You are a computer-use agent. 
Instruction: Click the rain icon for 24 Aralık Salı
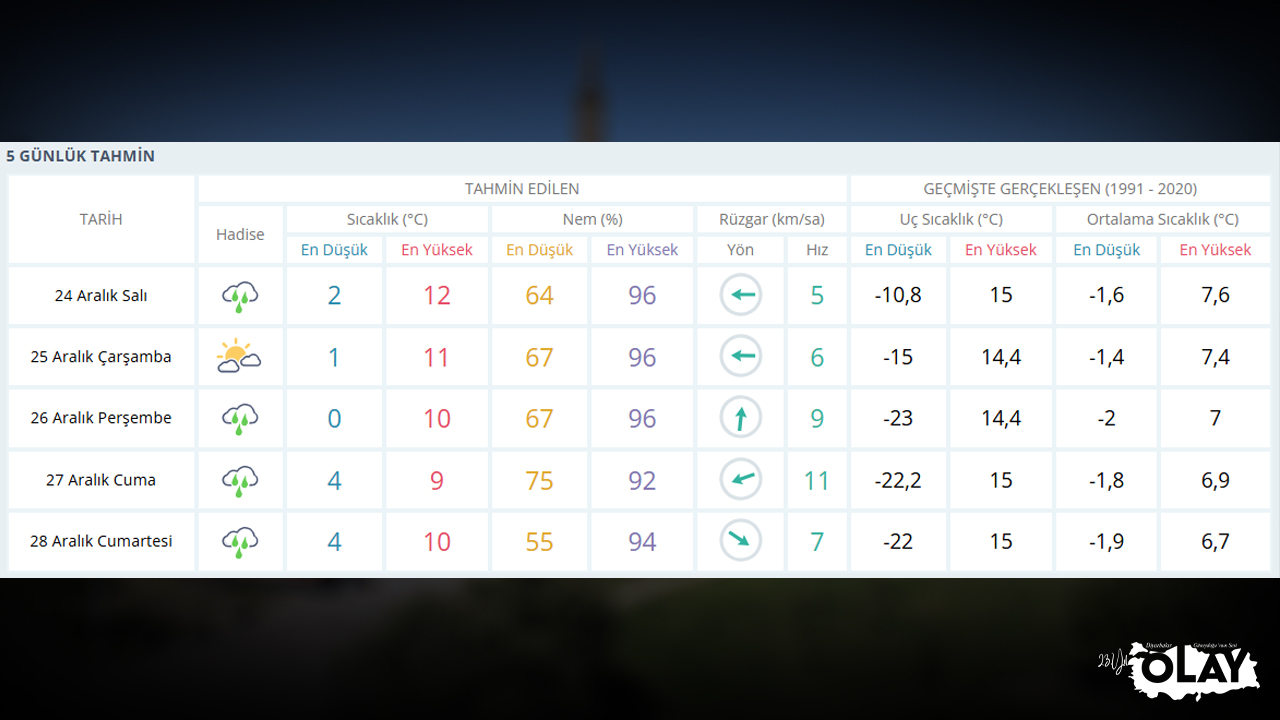[240, 295]
